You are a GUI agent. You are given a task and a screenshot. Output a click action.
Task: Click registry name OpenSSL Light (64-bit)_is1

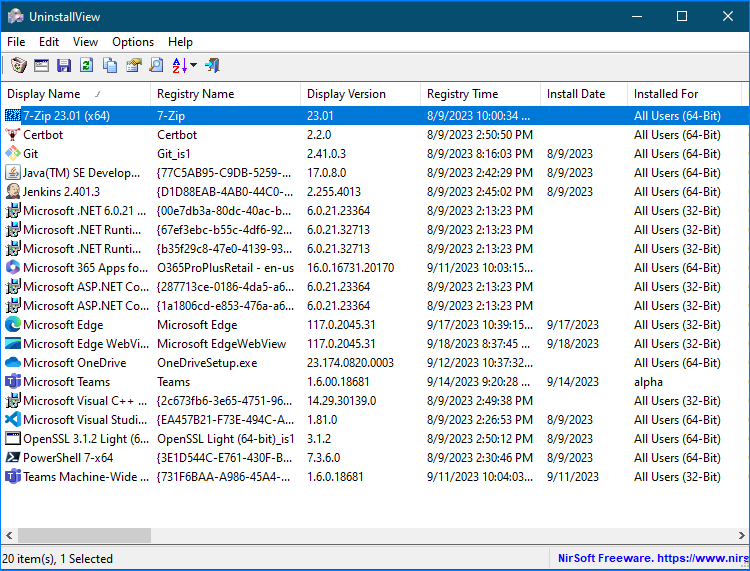click(x=226, y=439)
